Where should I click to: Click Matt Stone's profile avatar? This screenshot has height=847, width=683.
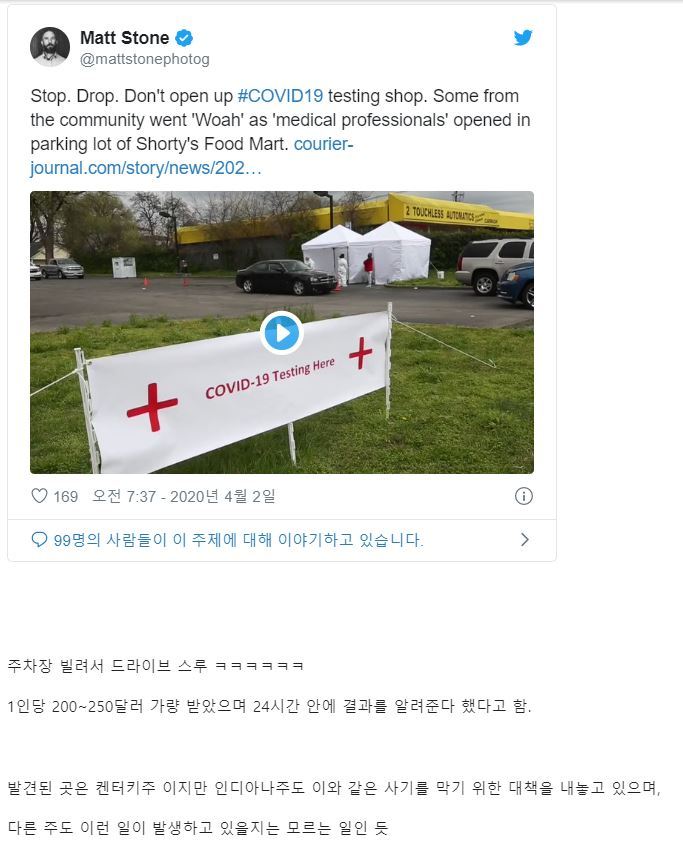(50, 47)
